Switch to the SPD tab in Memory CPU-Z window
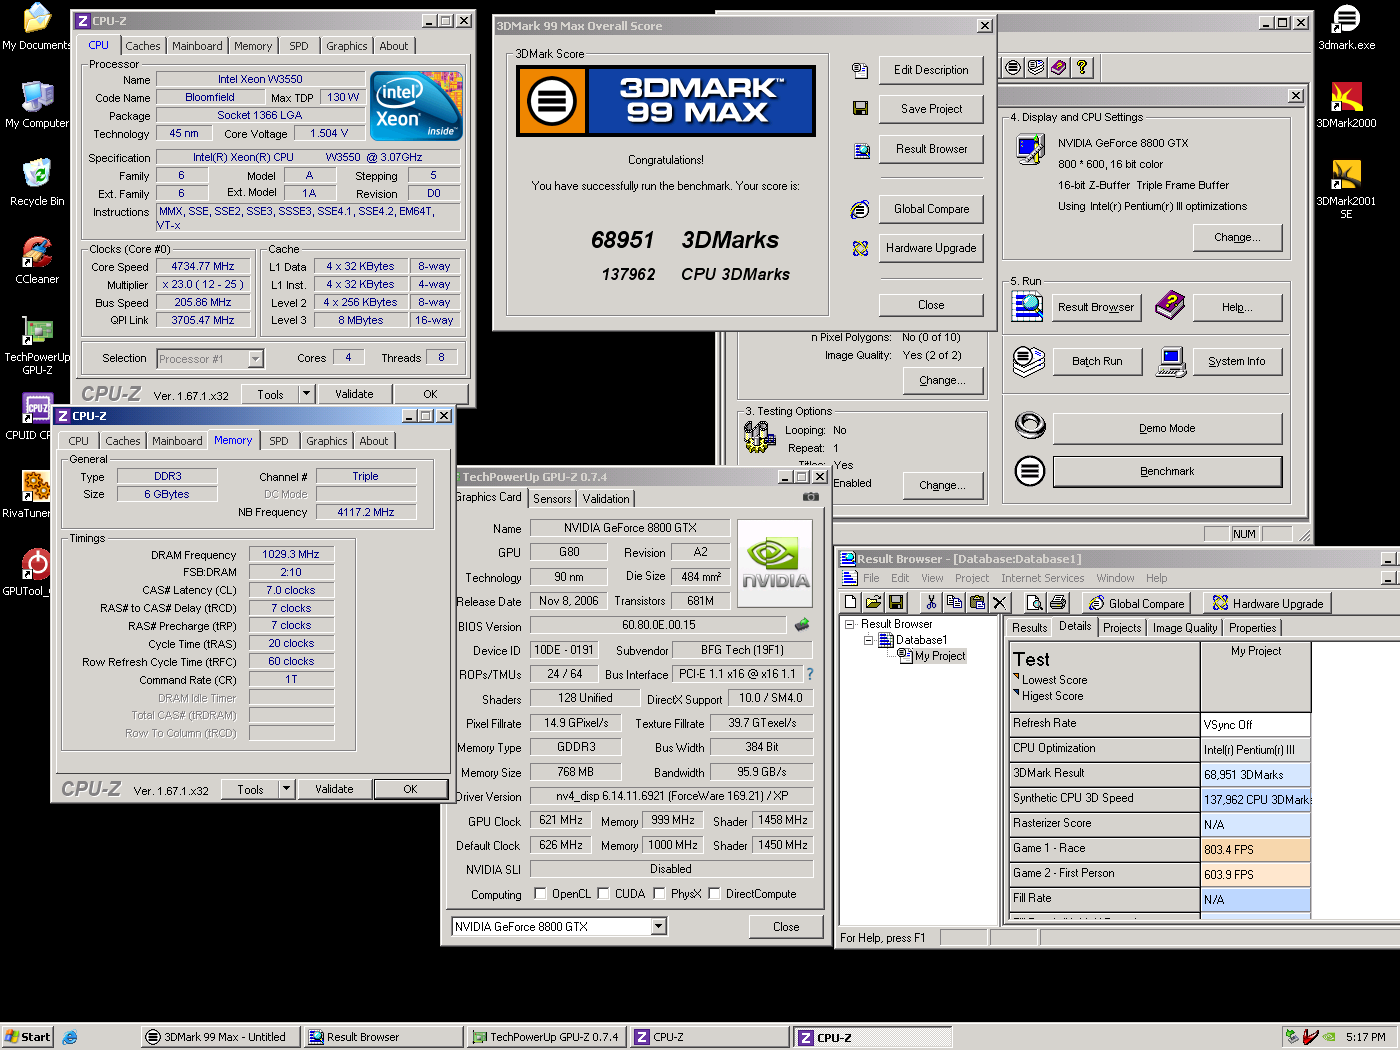Screen dimensions: 1400x1050 click(x=279, y=441)
